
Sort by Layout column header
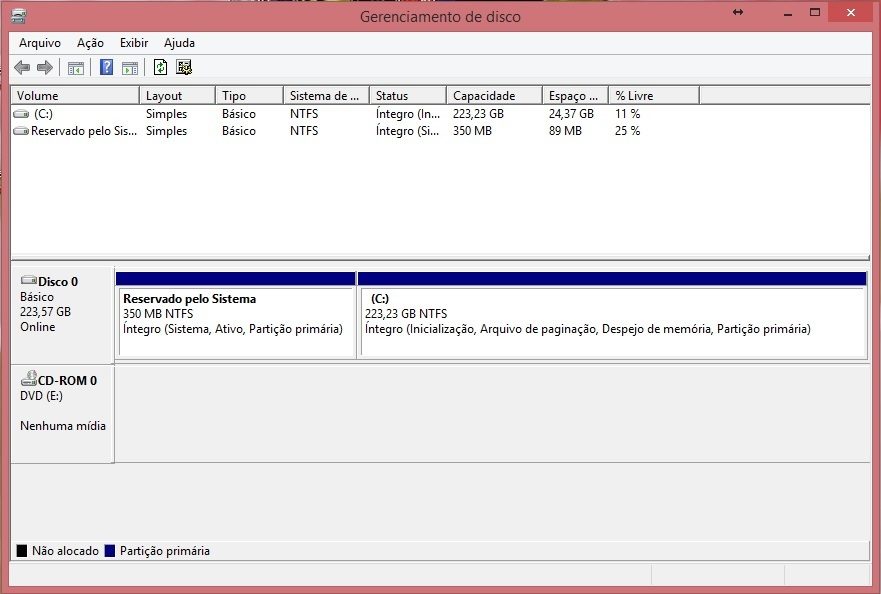click(178, 96)
